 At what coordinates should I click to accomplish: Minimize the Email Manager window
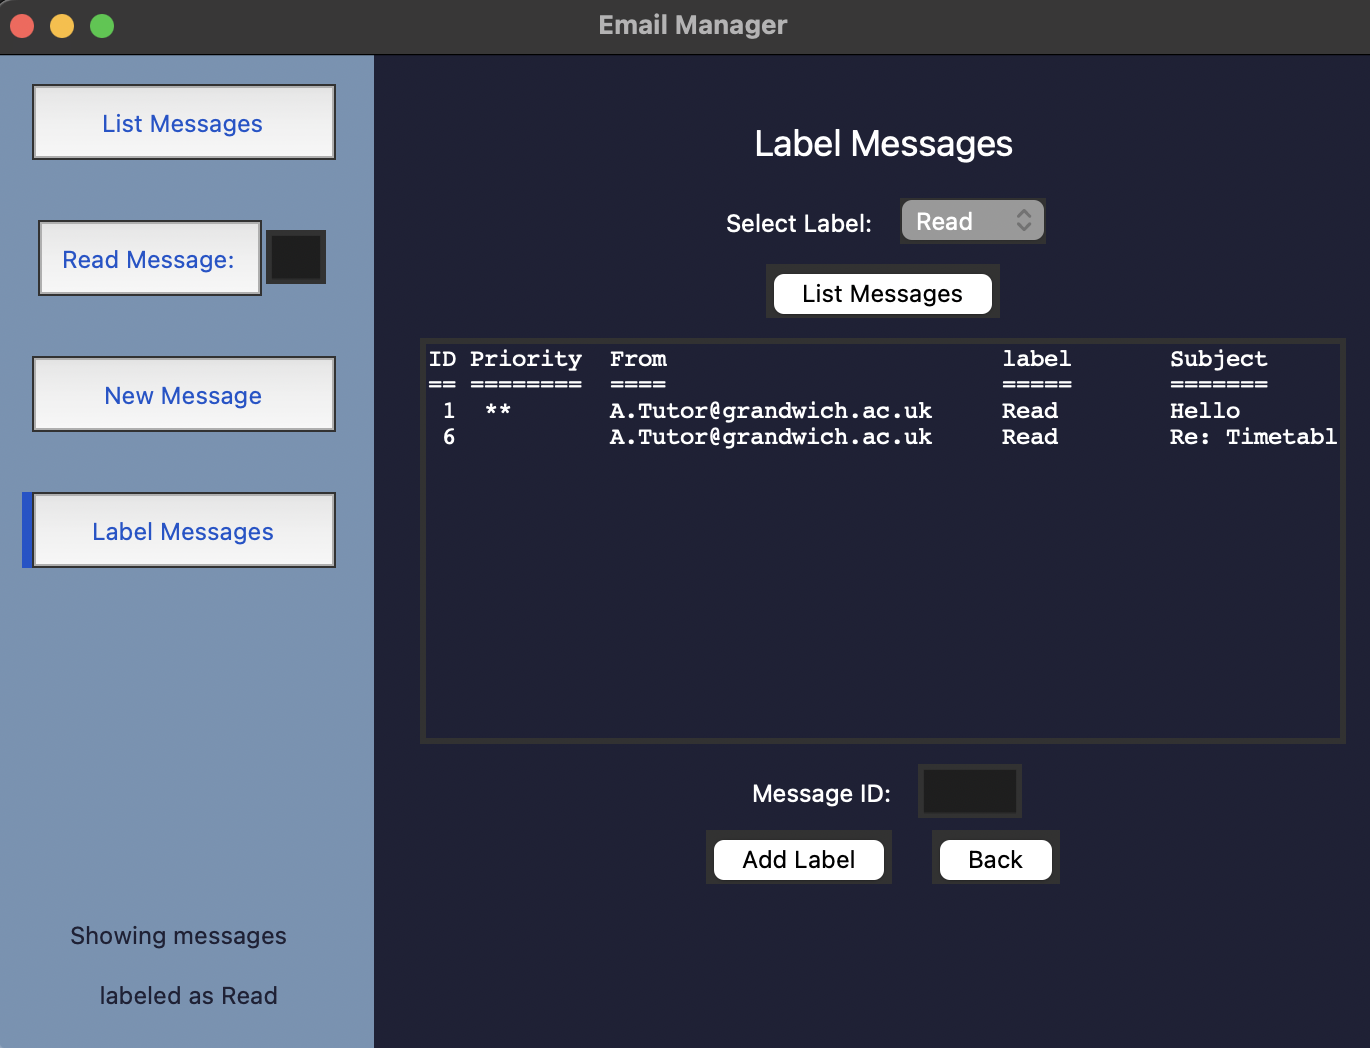click(62, 26)
